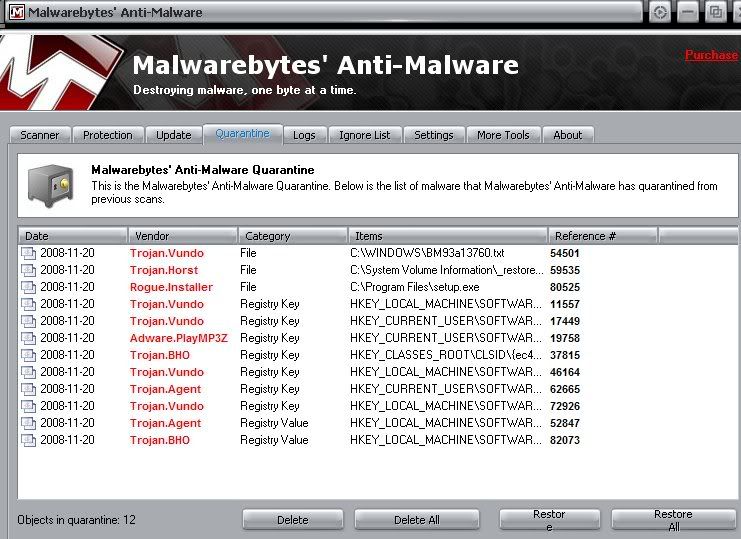Click the quarantine safe icon
Screen dimensions: 741x539
[52, 185]
